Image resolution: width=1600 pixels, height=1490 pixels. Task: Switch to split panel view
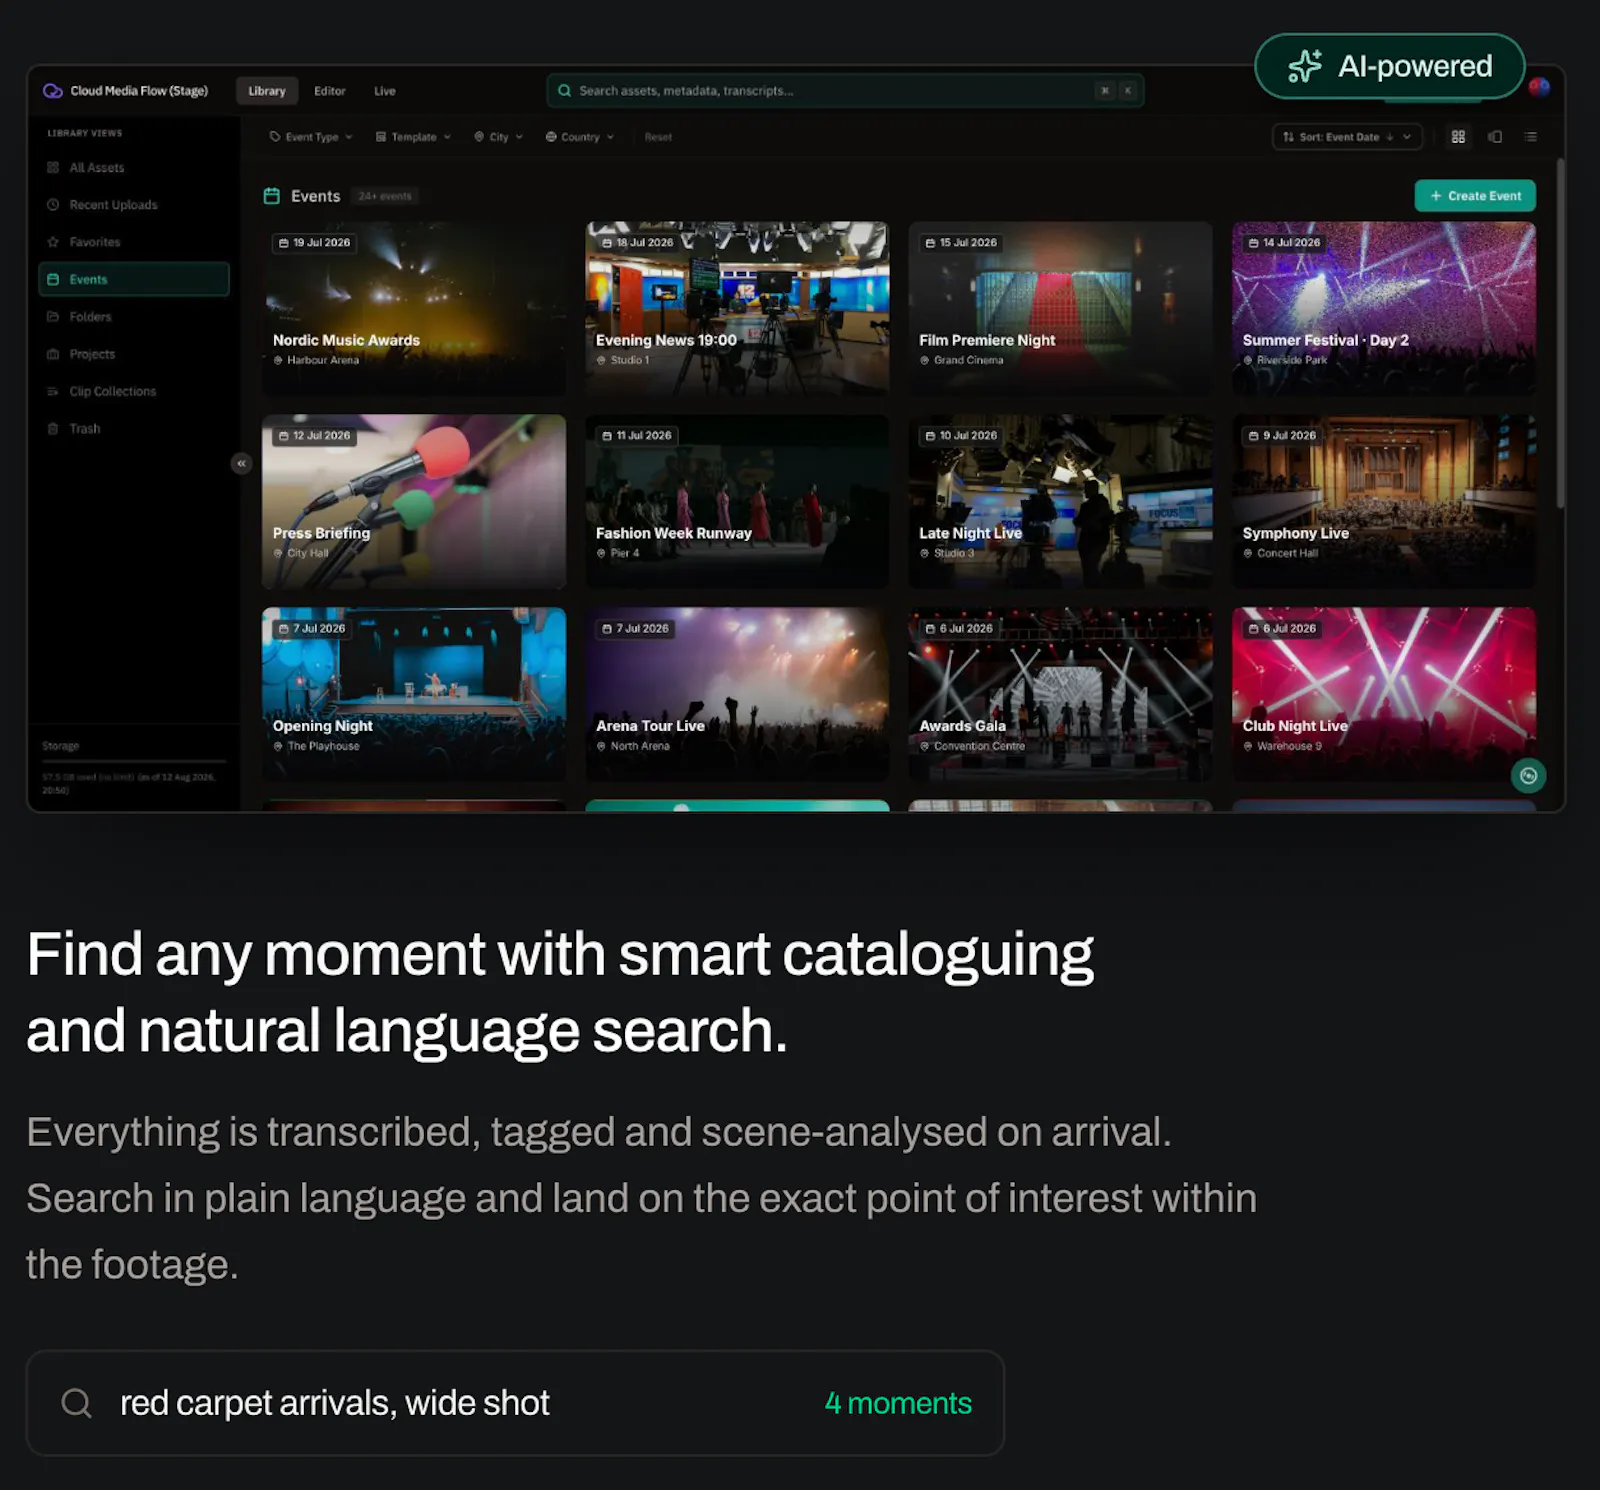pos(1495,137)
